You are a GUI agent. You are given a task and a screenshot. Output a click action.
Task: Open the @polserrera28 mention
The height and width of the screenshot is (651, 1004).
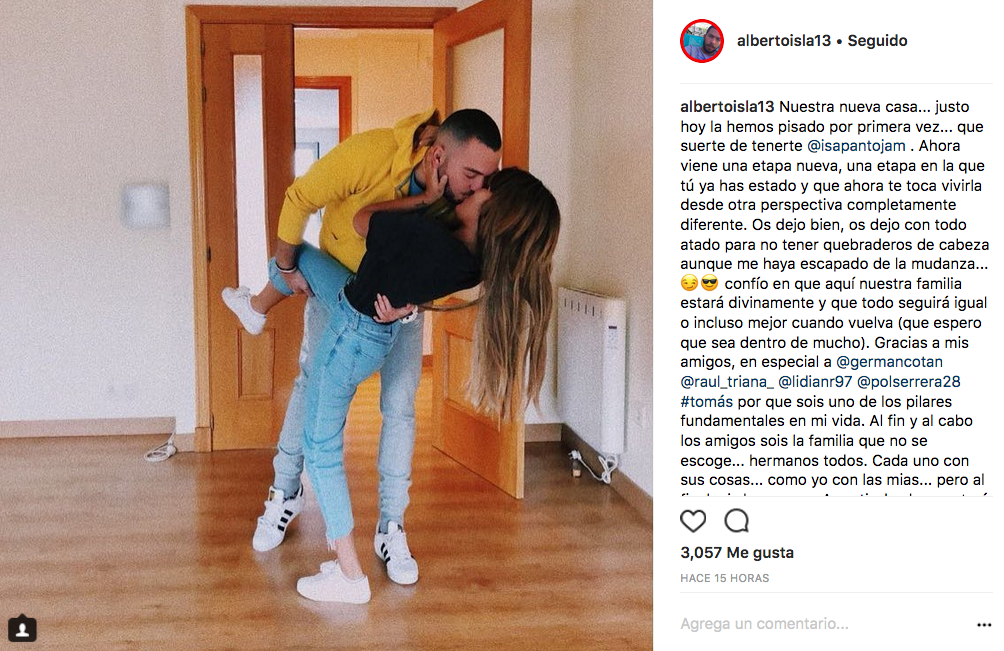pyautogui.click(x=909, y=382)
